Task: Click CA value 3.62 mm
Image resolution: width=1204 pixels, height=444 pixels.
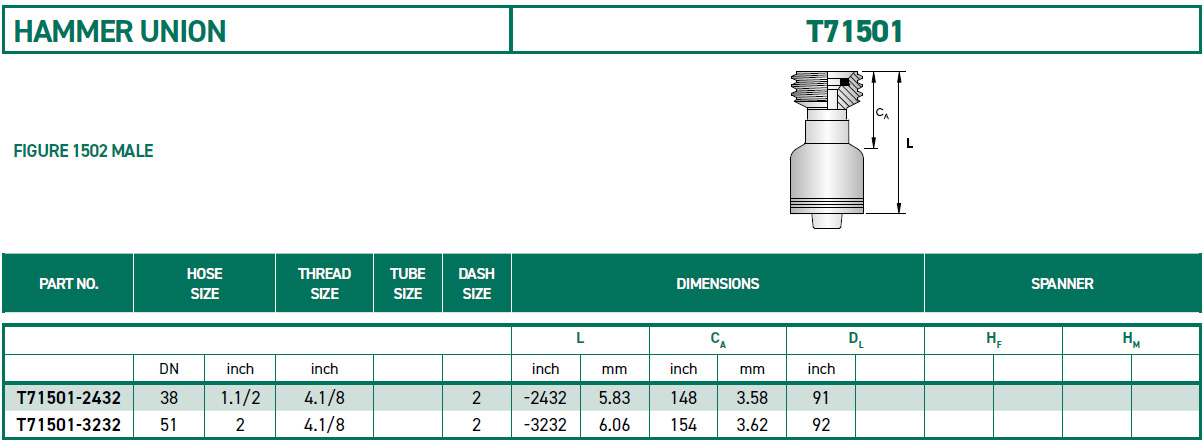Action: pos(752,425)
